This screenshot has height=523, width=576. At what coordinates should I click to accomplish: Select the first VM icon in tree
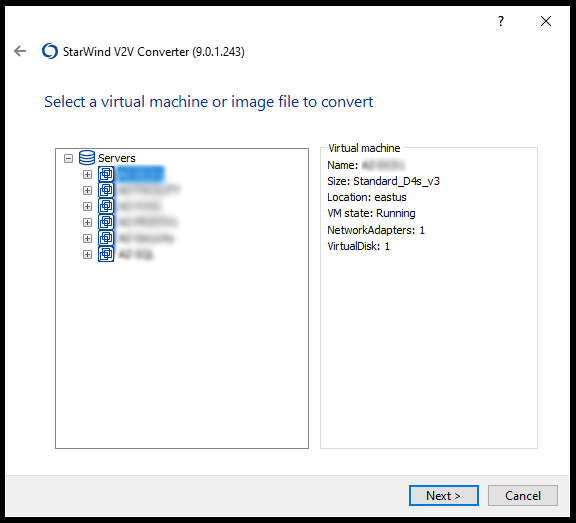[x=106, y=174]
